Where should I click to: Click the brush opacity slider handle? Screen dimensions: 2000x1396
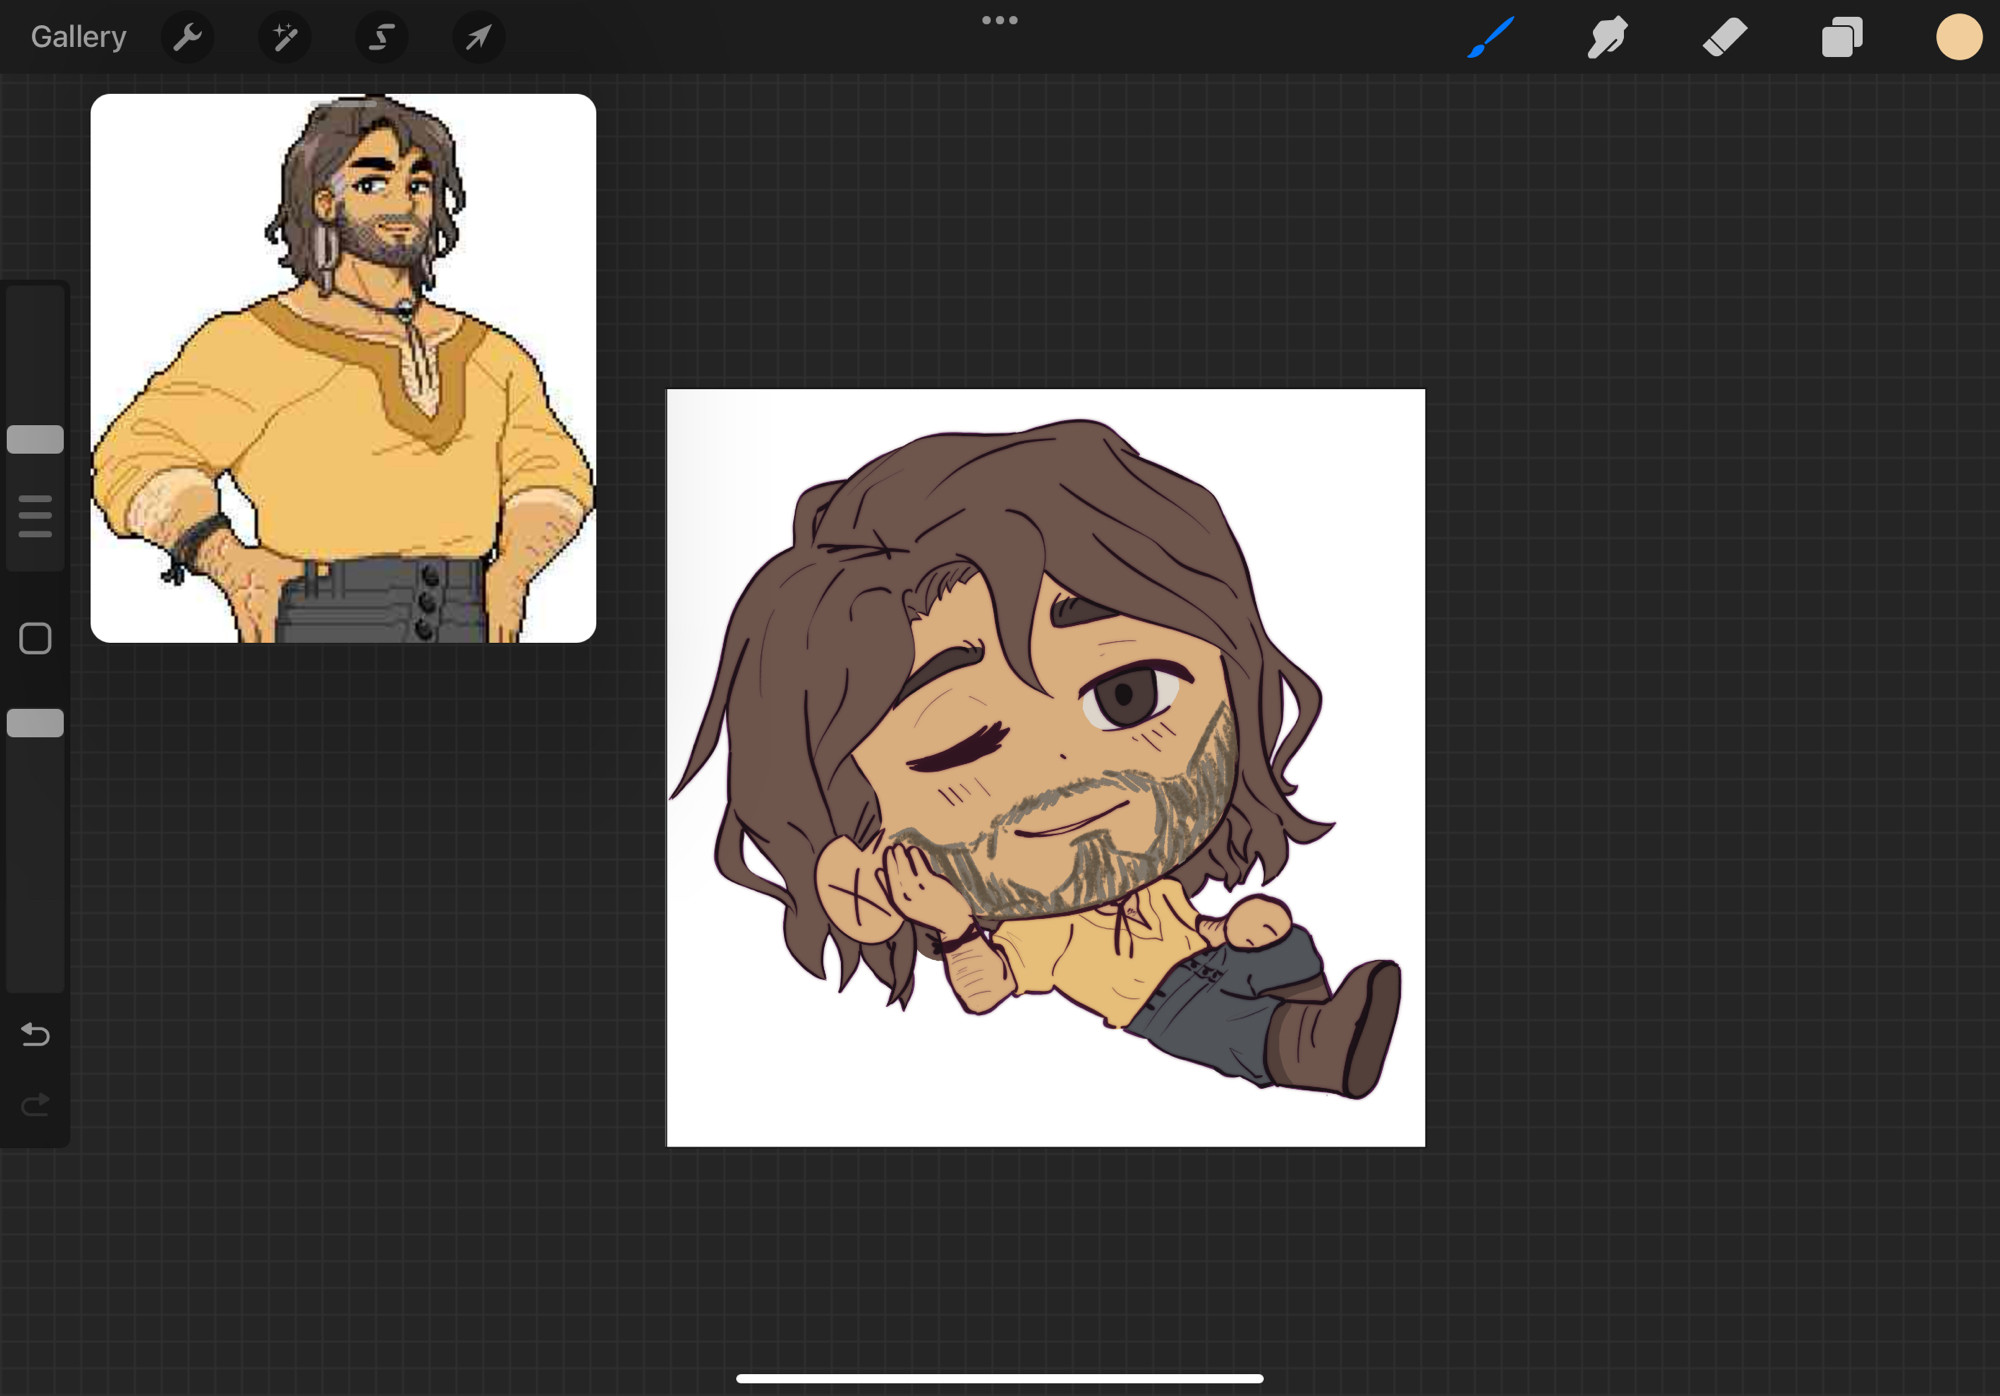pyautogui.click(x=35, y=722)
